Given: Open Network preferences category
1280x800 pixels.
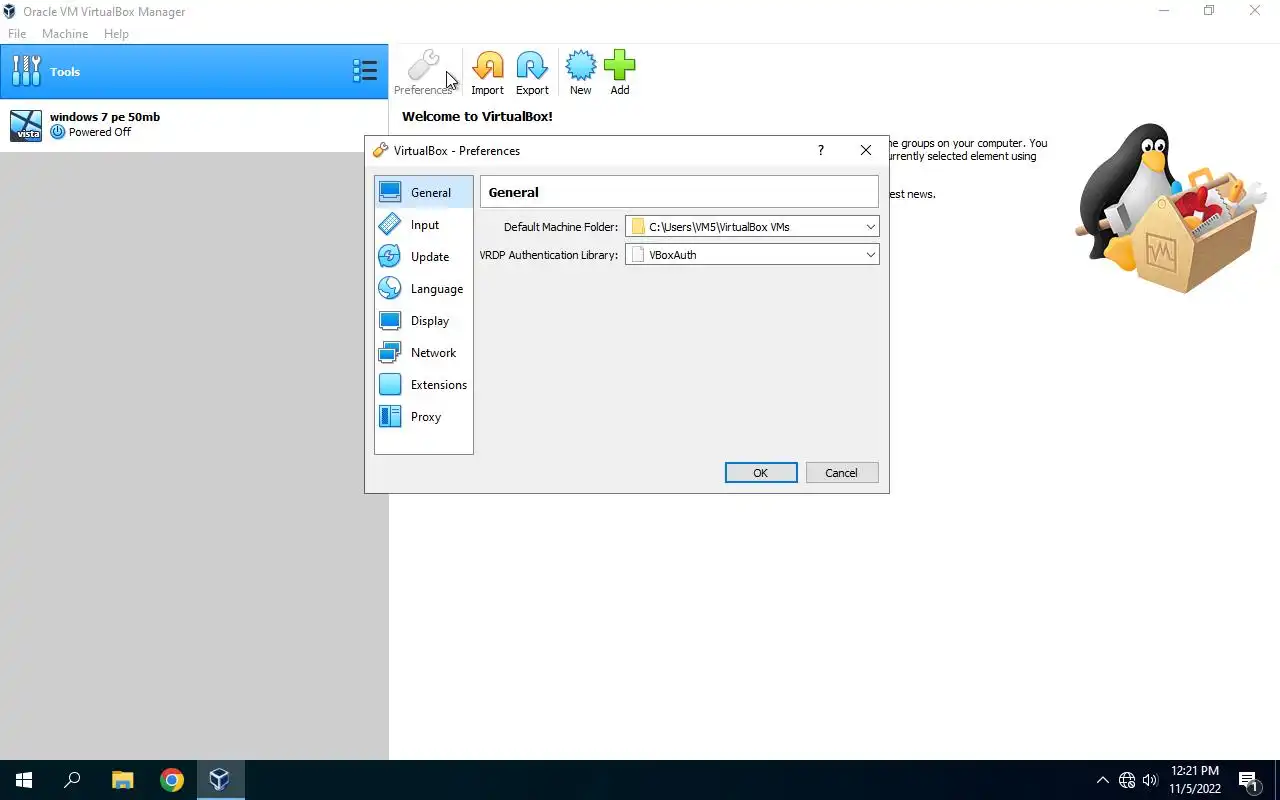Looking at the screenshot, I should point(424,353).
